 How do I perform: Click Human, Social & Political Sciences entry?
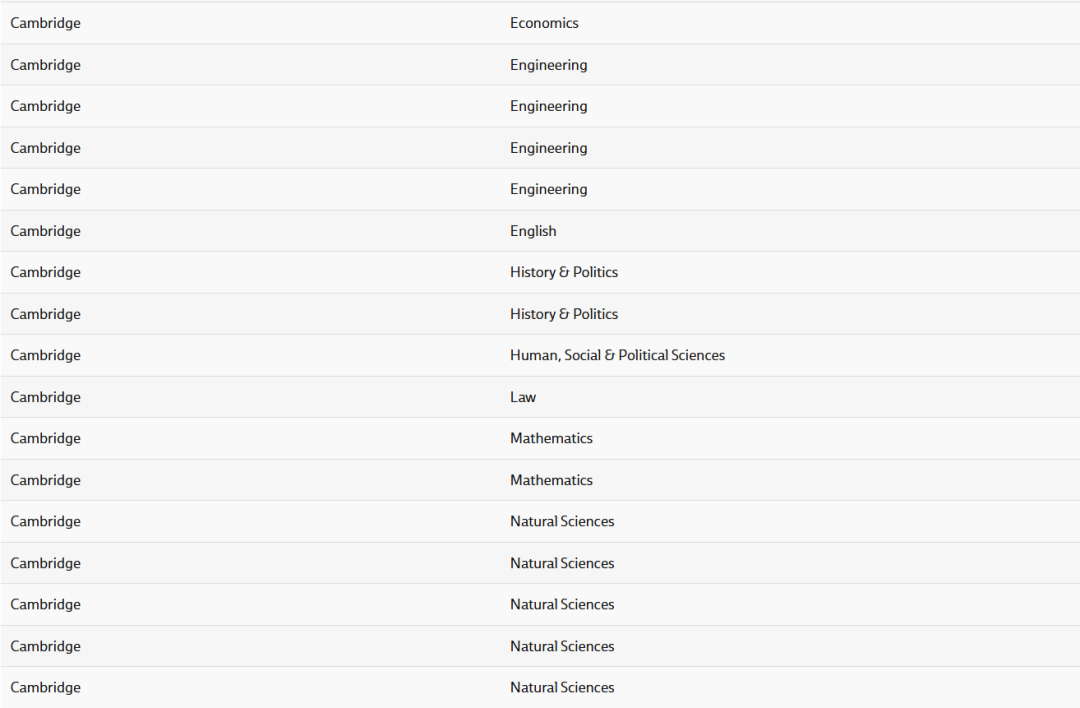click(617, 355)
